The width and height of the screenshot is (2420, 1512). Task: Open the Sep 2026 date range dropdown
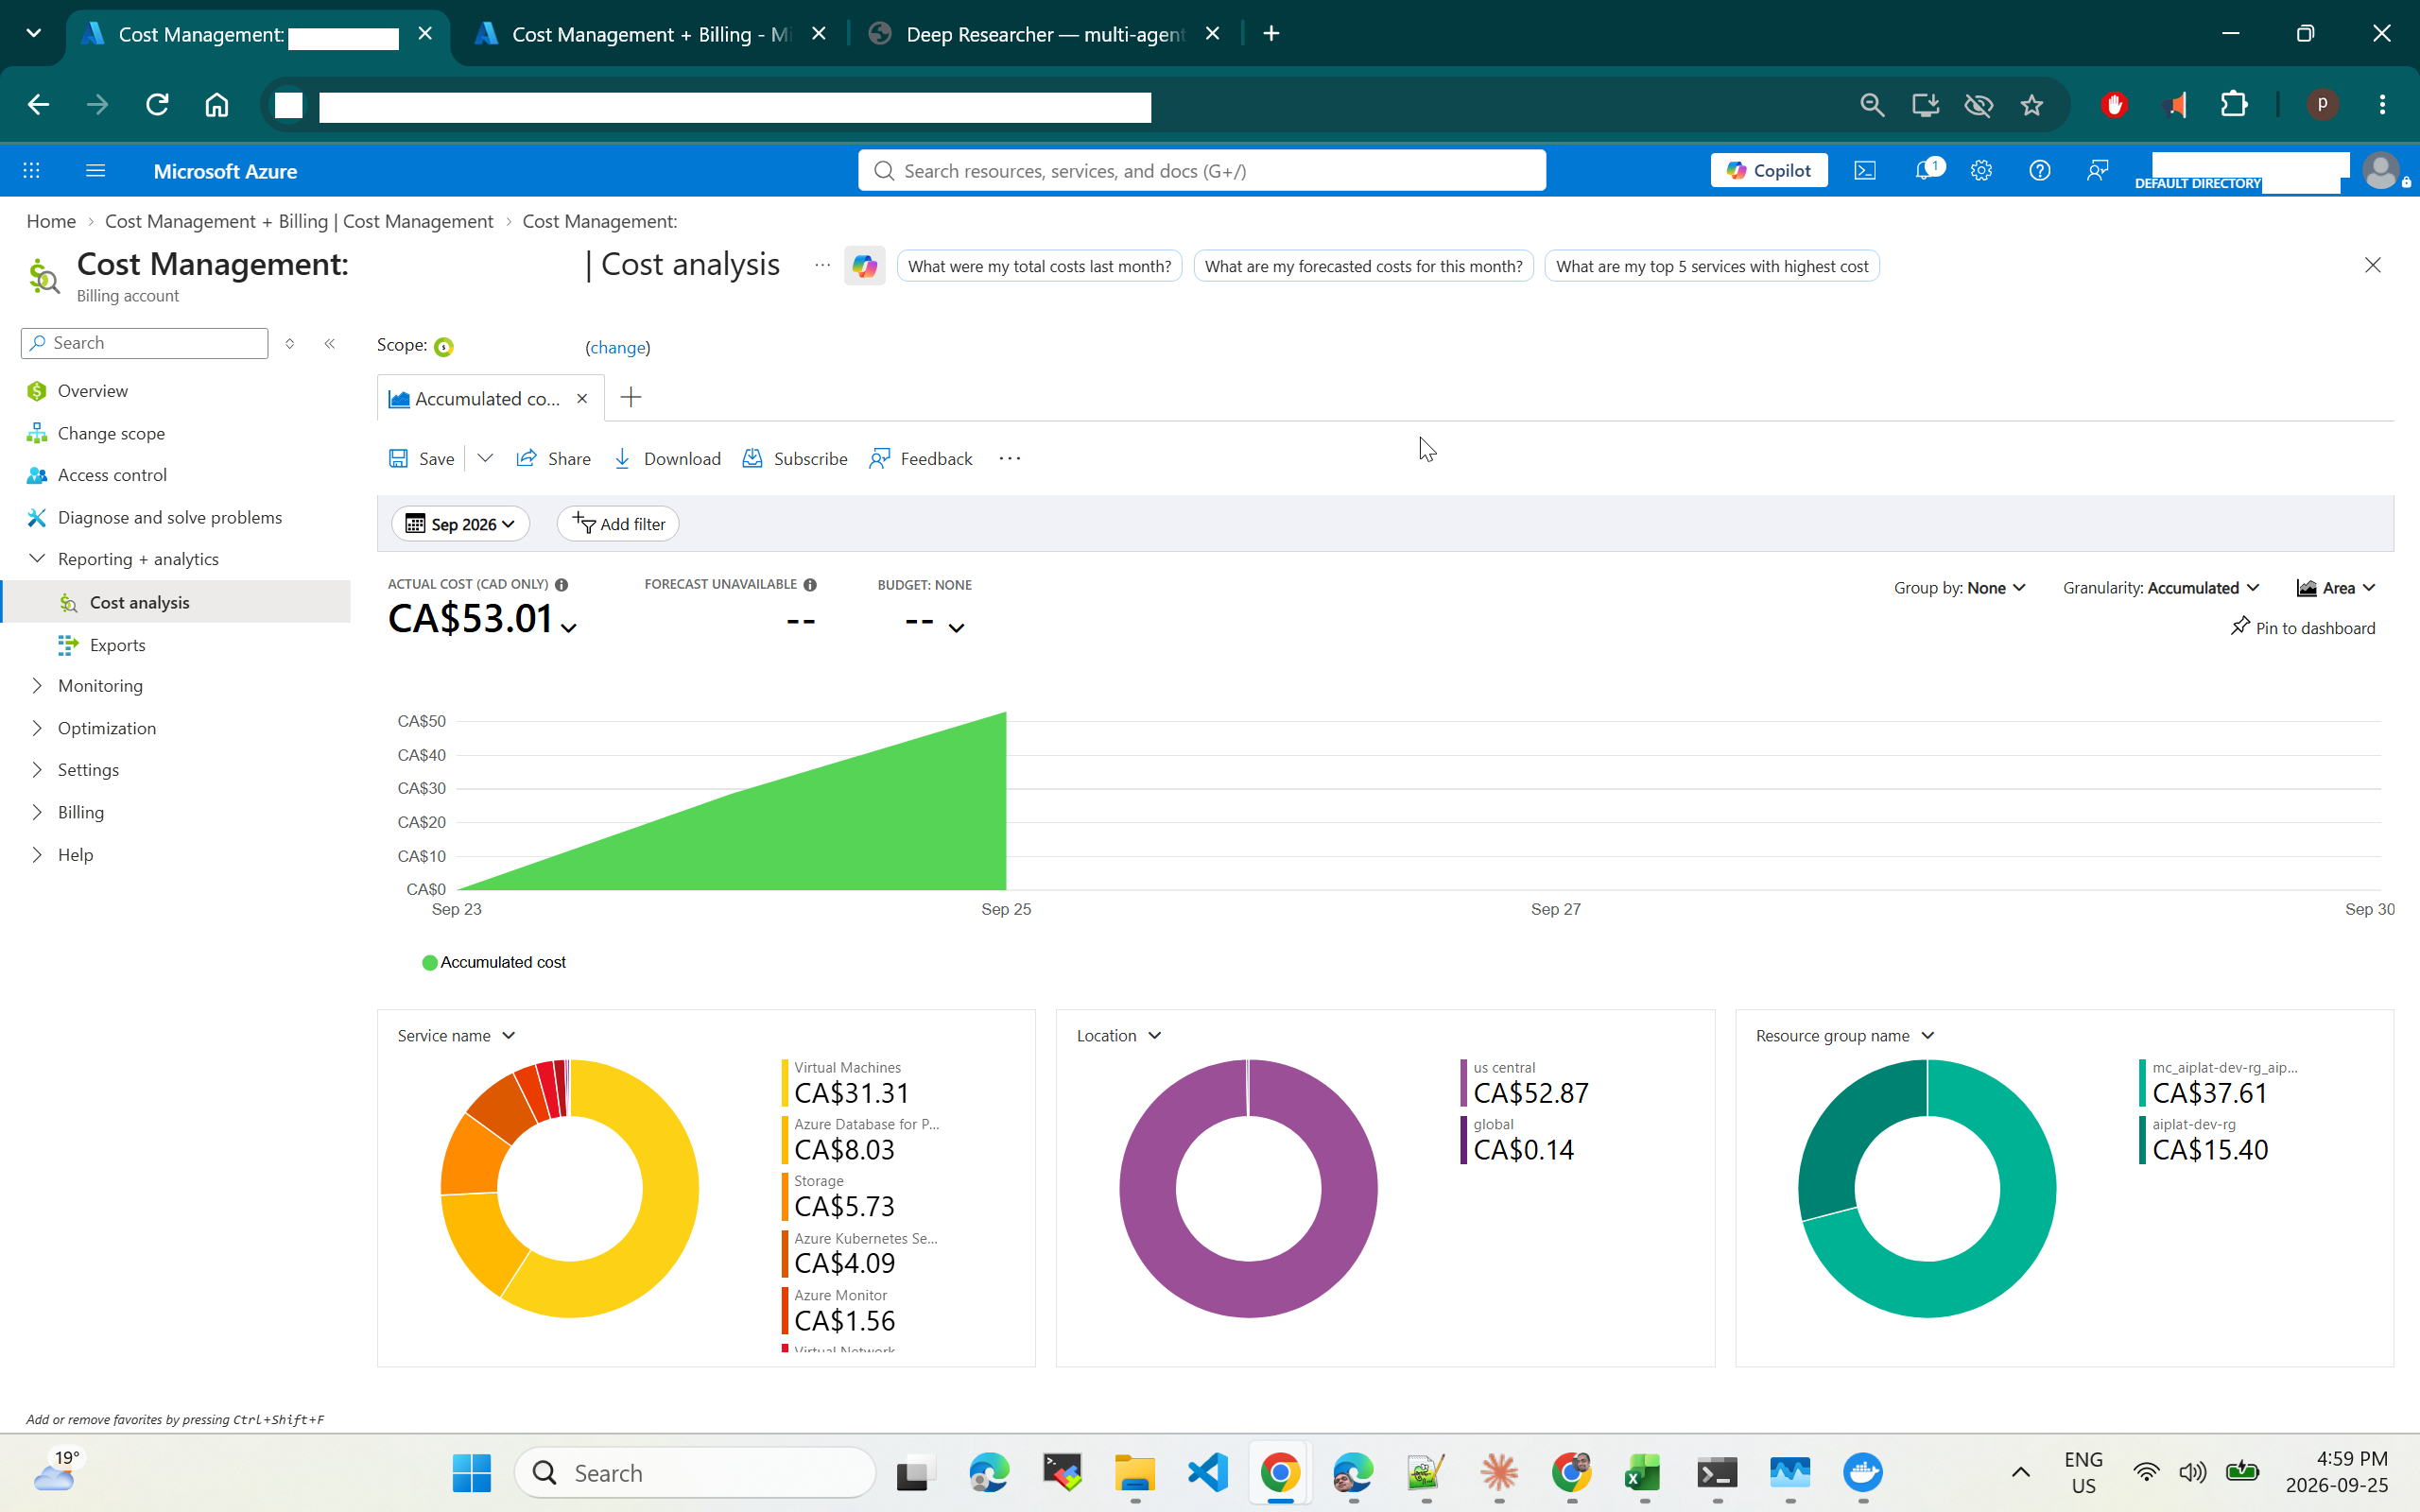point(460,524)
